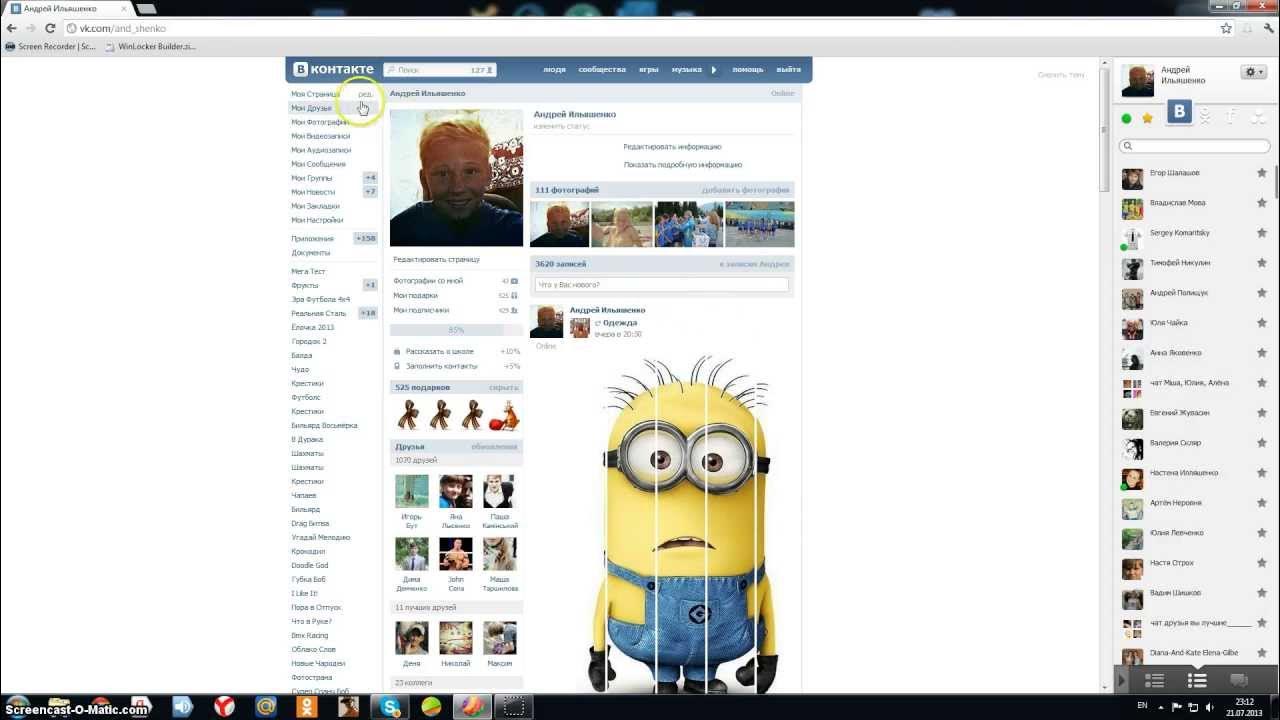Open the 'люди' header menu

(x=554, y=70)
